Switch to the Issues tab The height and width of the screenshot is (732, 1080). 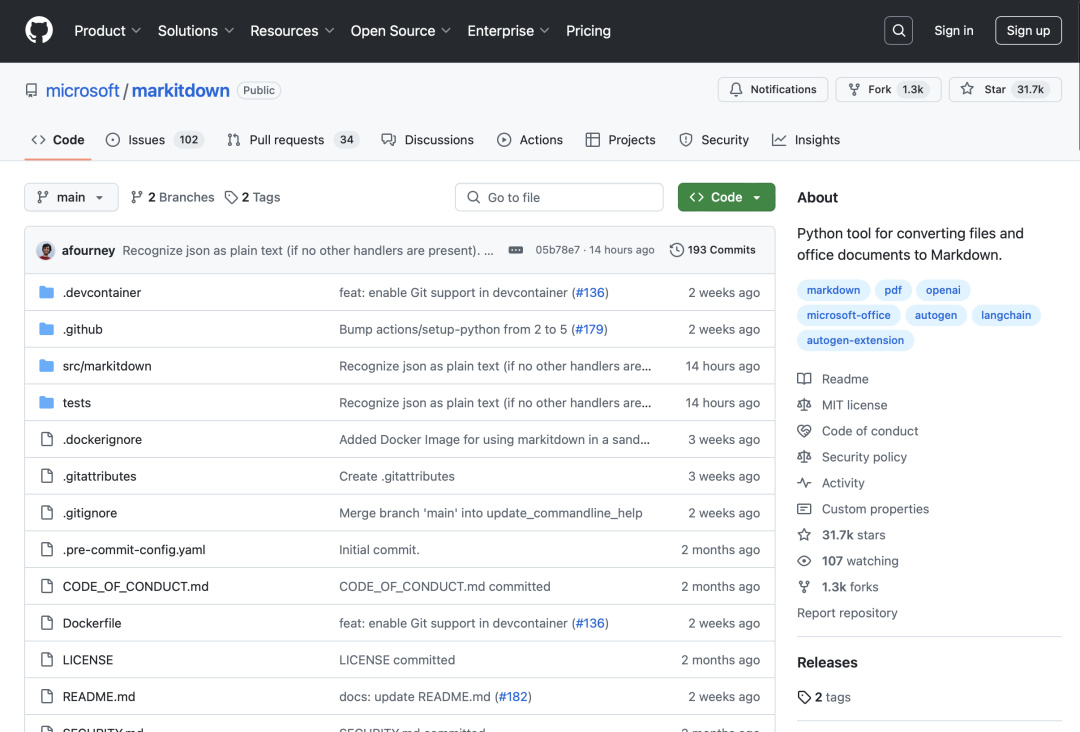pos(154,140)
